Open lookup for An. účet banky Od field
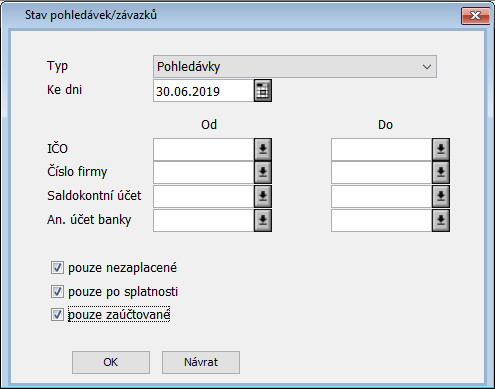495x389 pixels. (263, 220)
